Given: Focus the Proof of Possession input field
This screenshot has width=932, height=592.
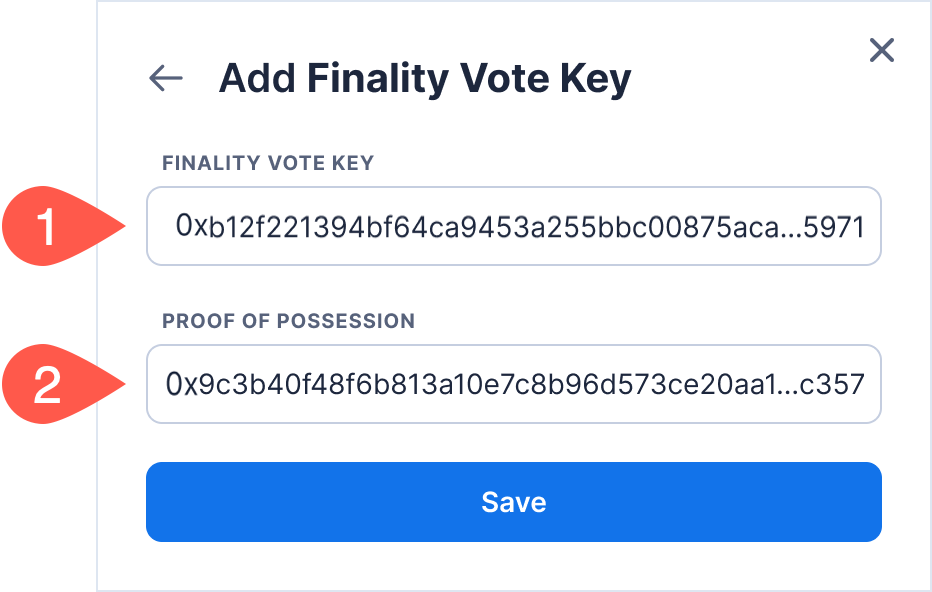Looking at the screenshot, I should click(x=513, y=384).
